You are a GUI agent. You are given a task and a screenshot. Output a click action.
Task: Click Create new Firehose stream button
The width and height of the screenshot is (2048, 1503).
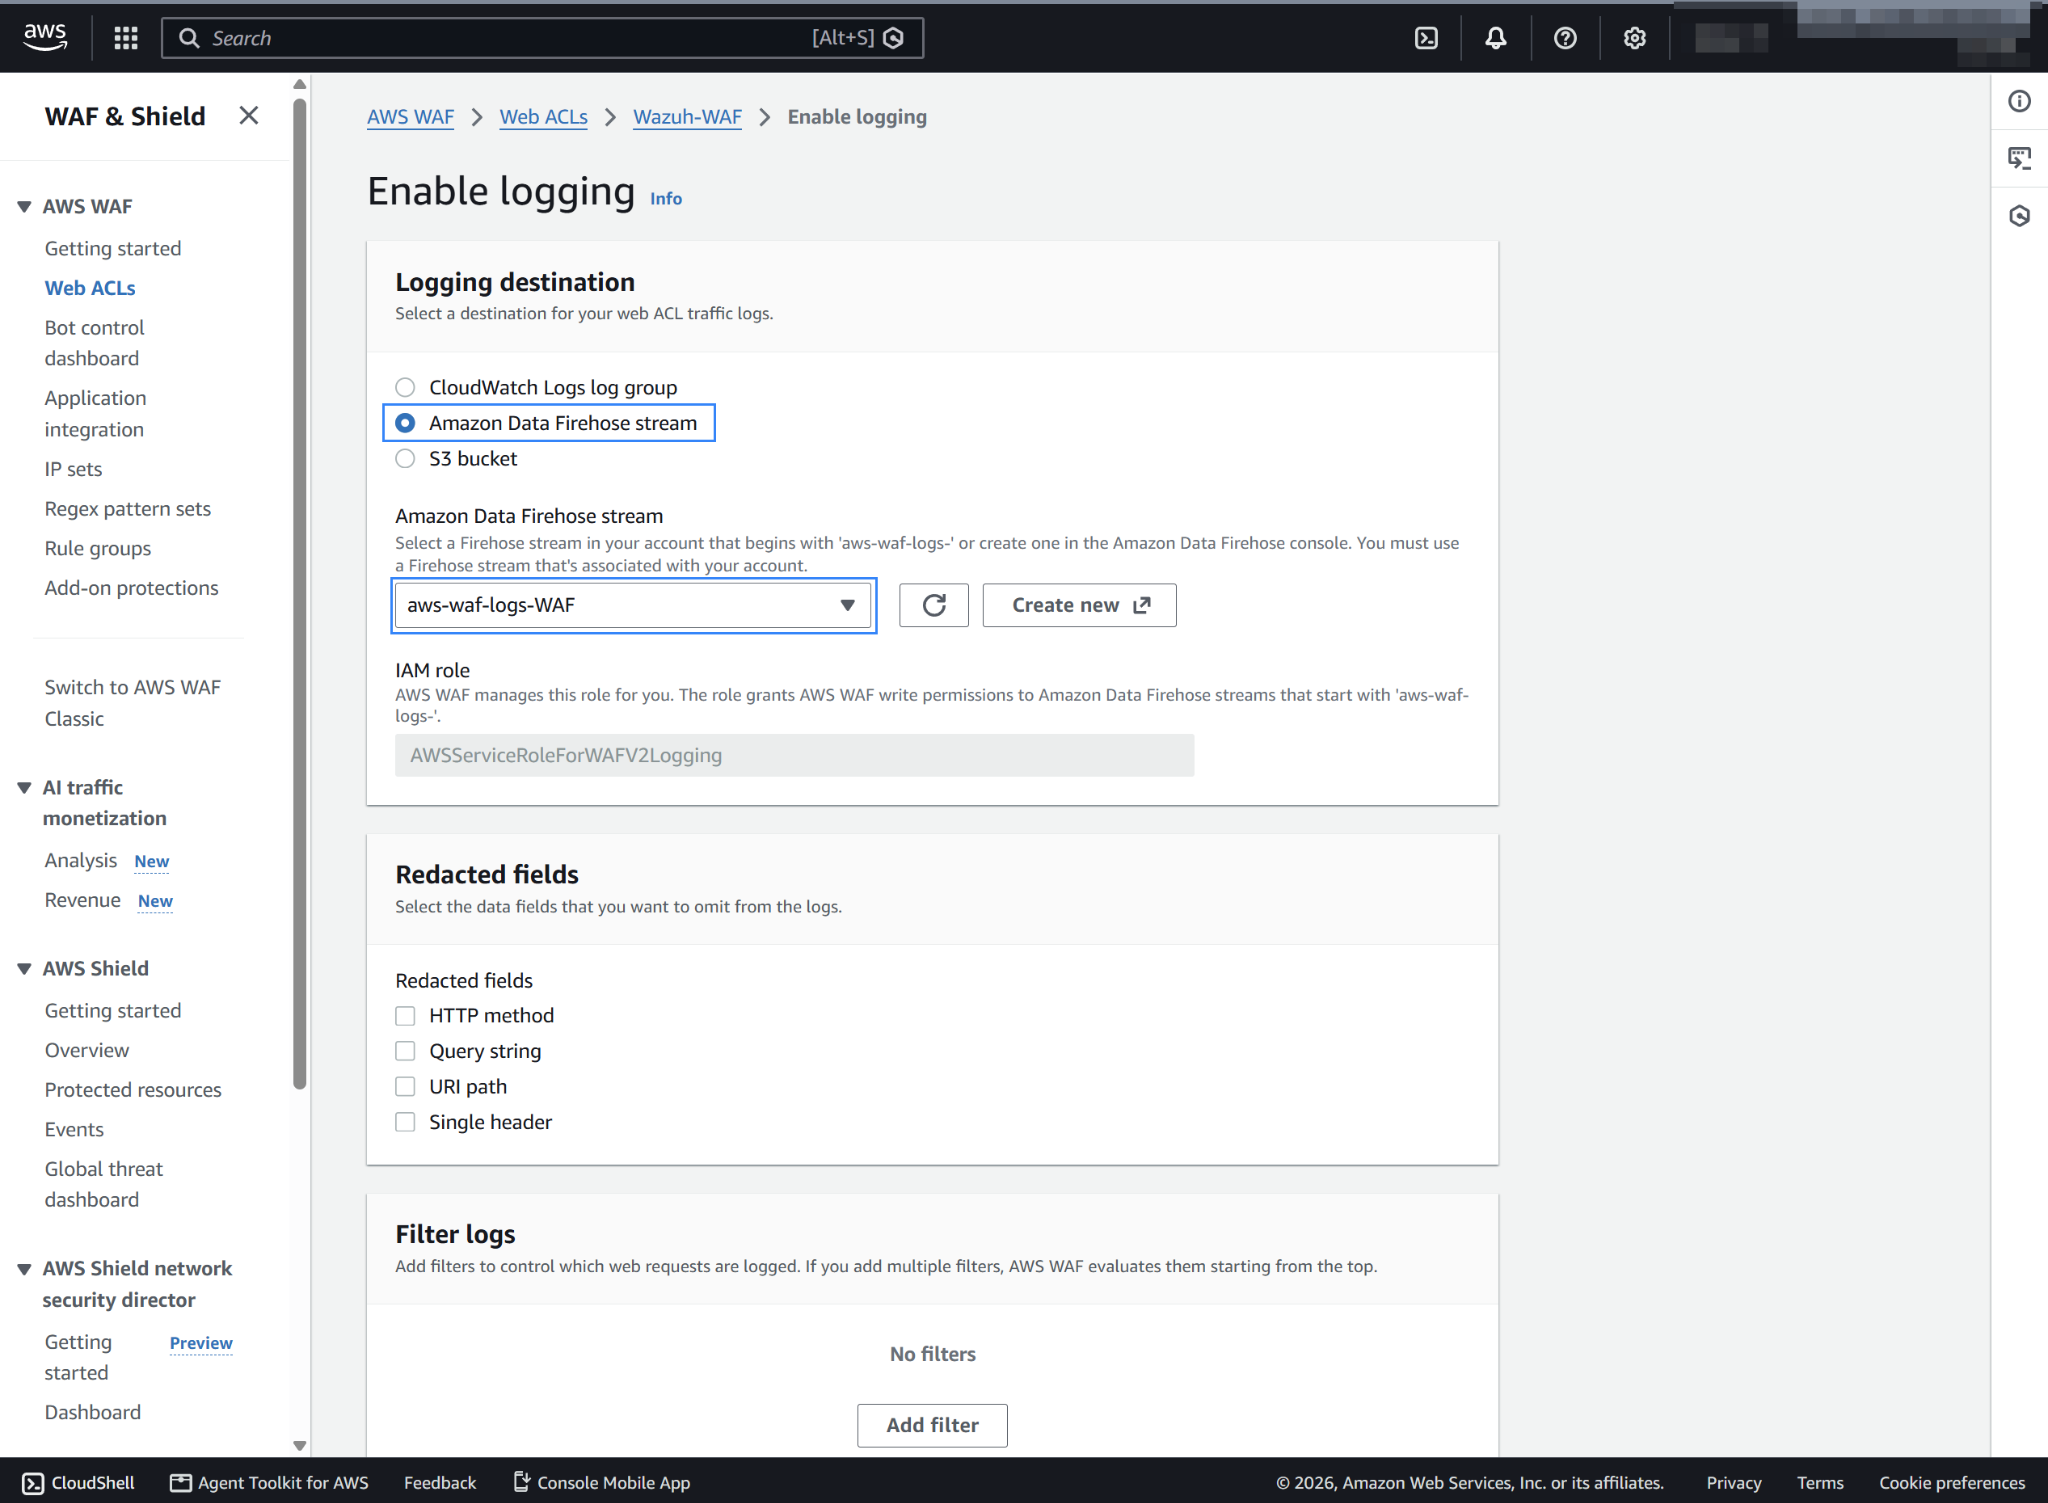tap(1079, 605)
